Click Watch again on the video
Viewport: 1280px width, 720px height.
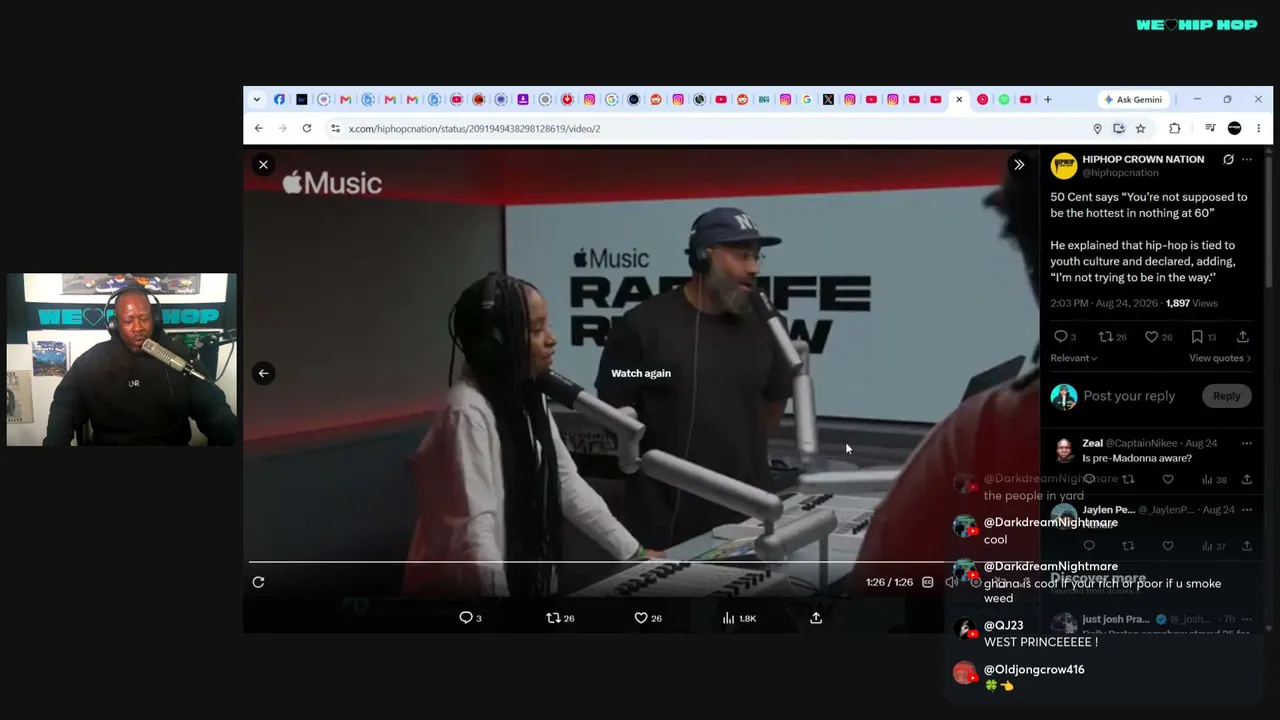point(641,373)
